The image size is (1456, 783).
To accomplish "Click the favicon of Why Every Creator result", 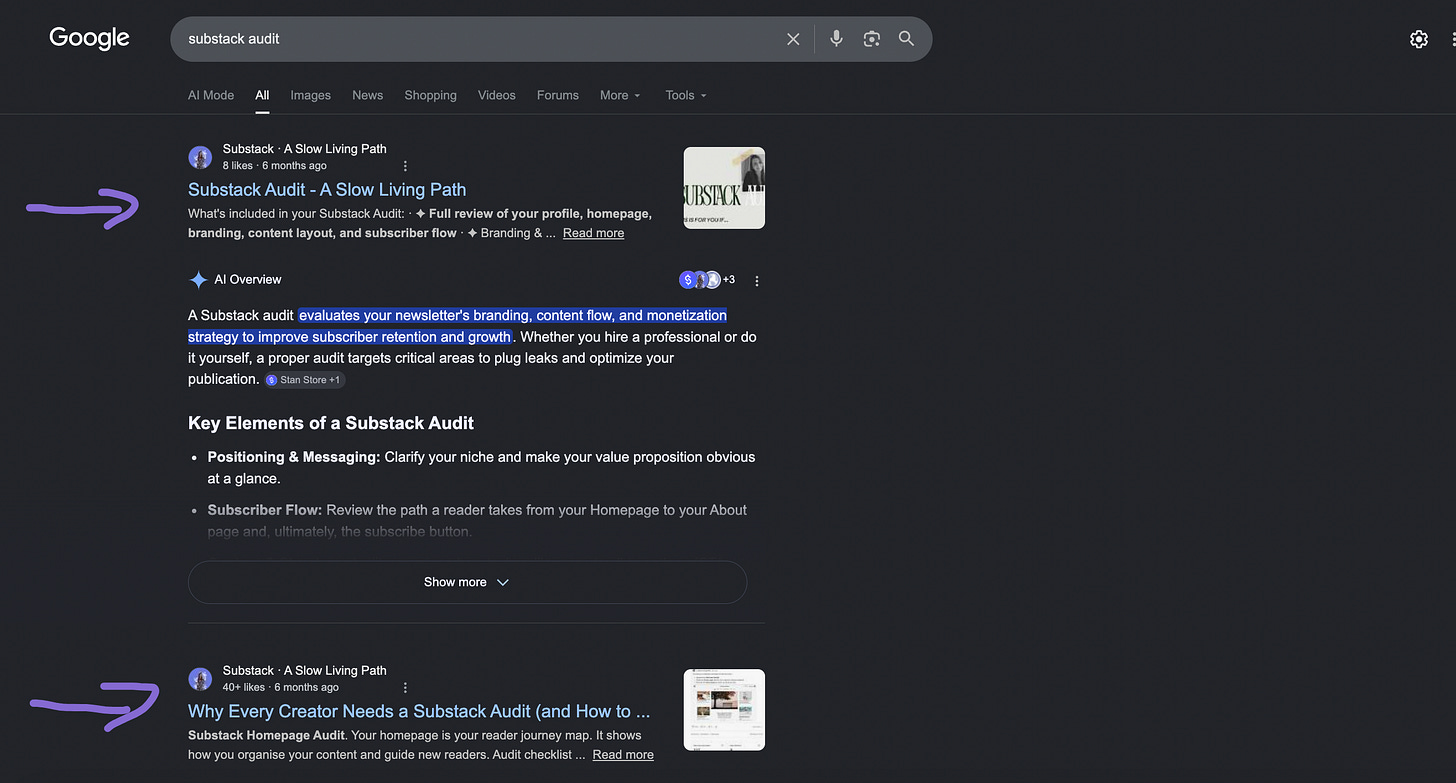I will [200, 679].
